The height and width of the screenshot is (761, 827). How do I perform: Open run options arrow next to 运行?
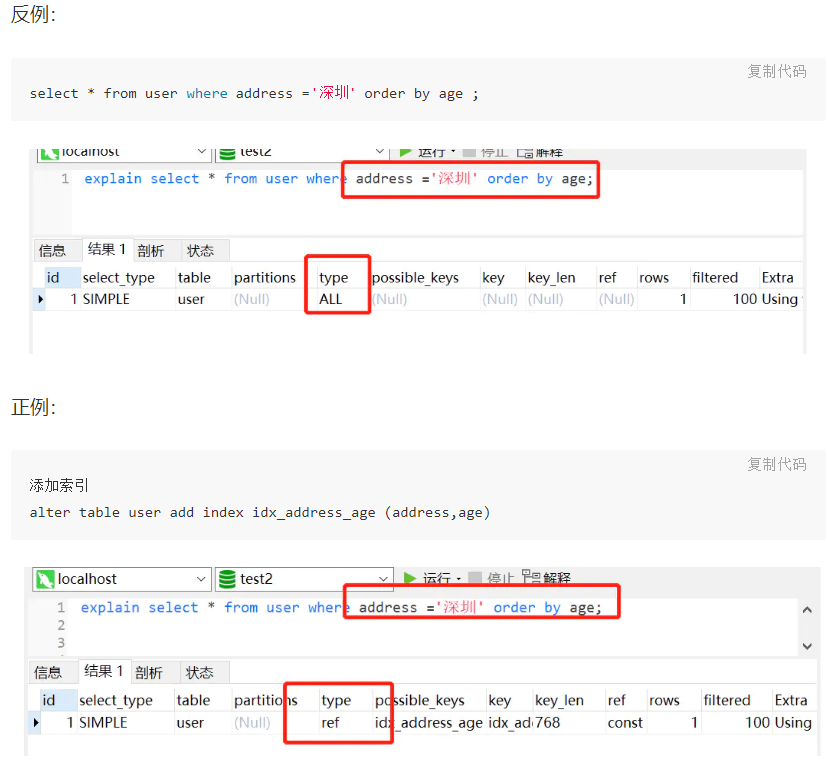[x=458, y=579]
